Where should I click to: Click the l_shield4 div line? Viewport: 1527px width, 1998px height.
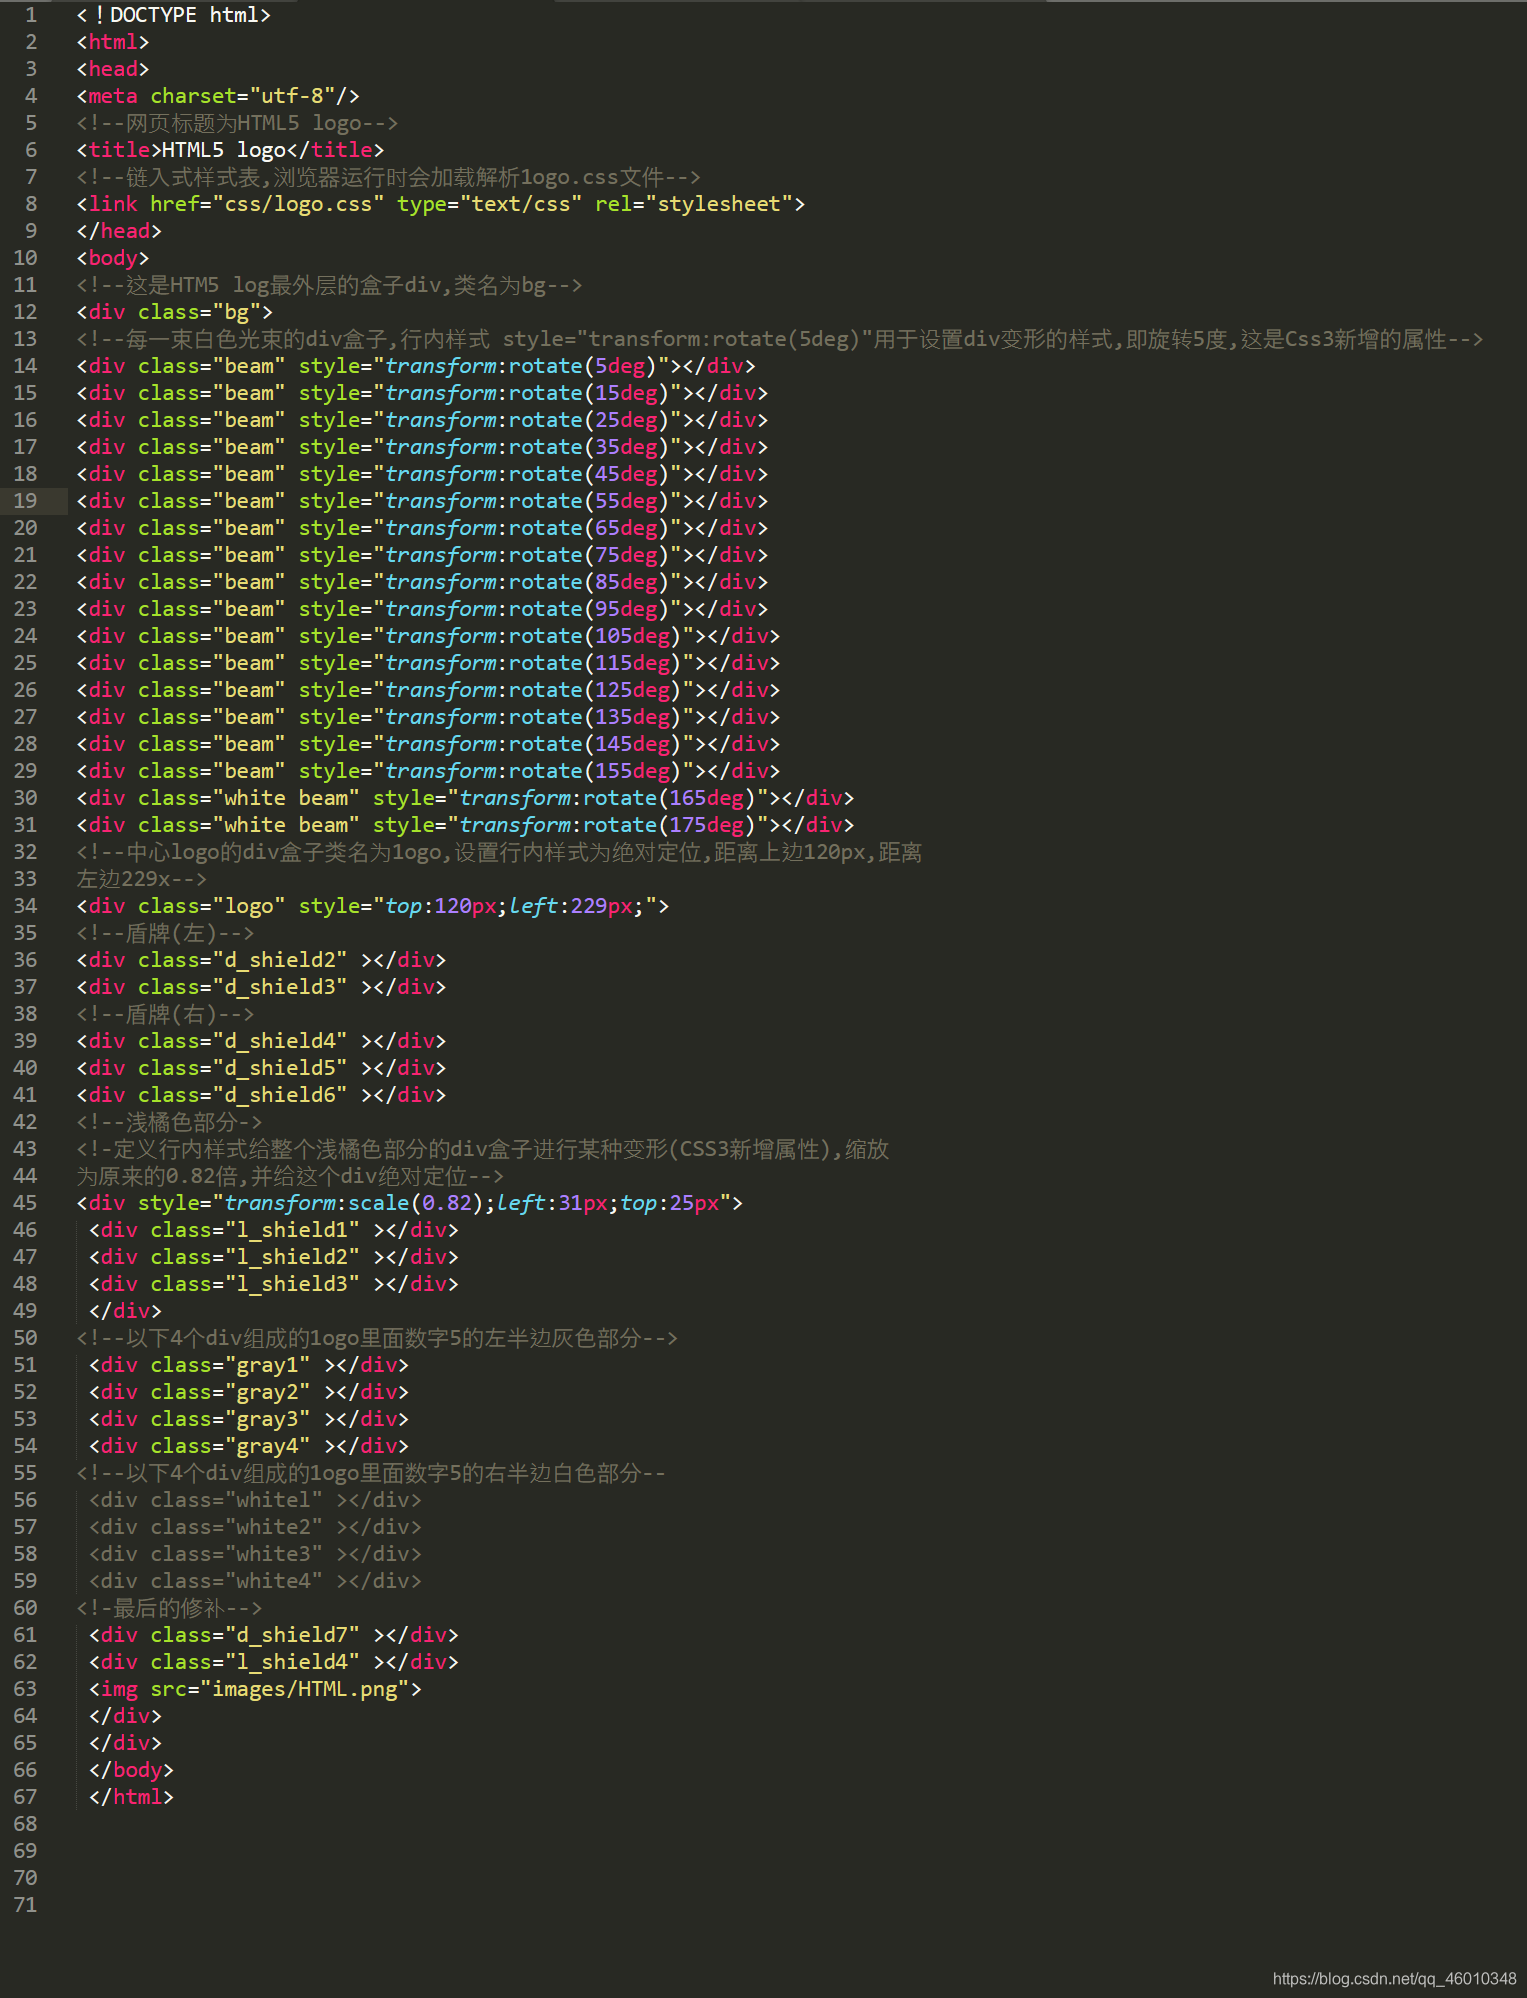[273, 1662]
